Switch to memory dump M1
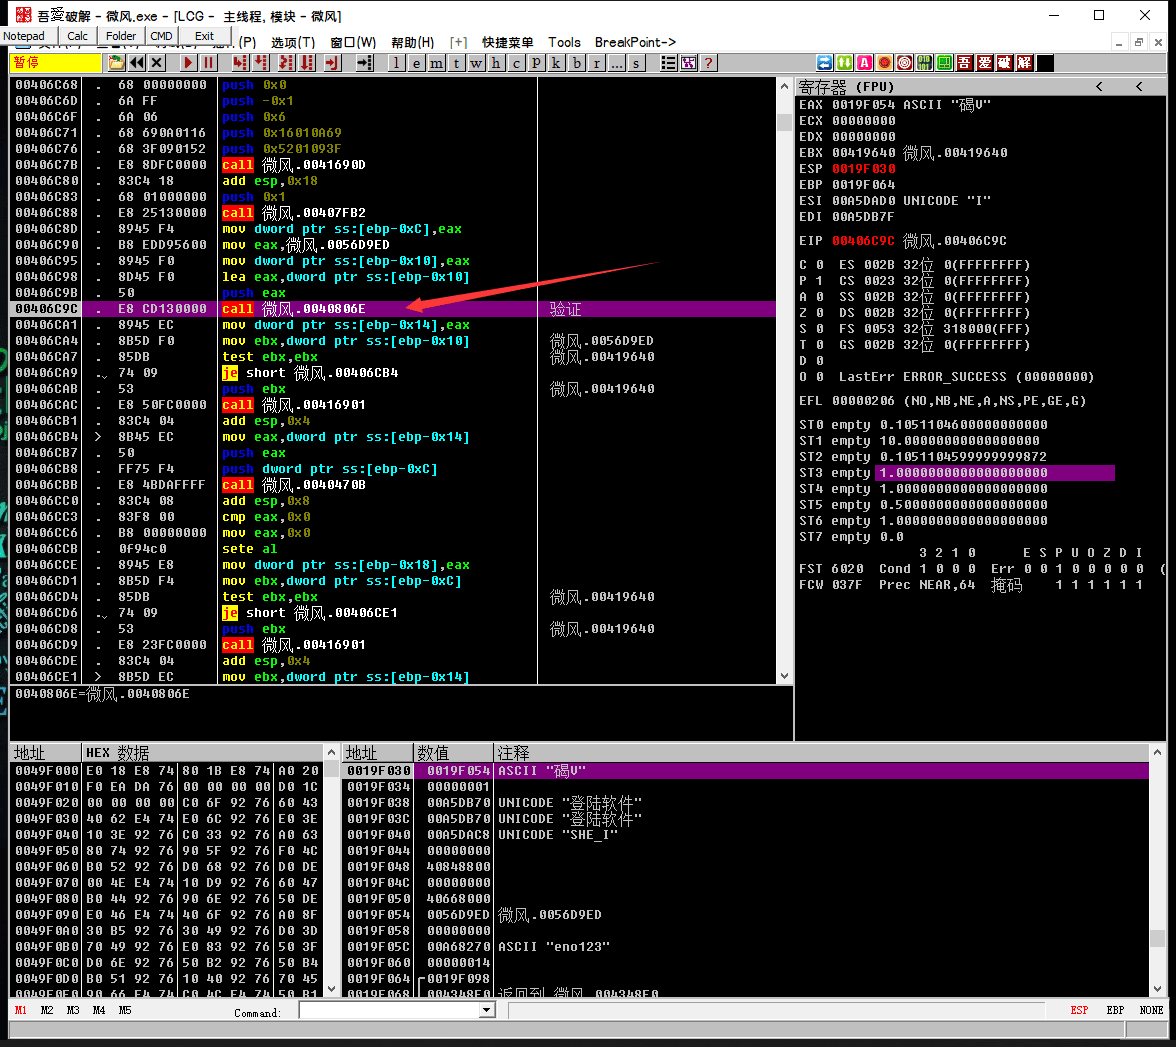Screen dimensions: 1176x1047 click(x=21, y=1010)
